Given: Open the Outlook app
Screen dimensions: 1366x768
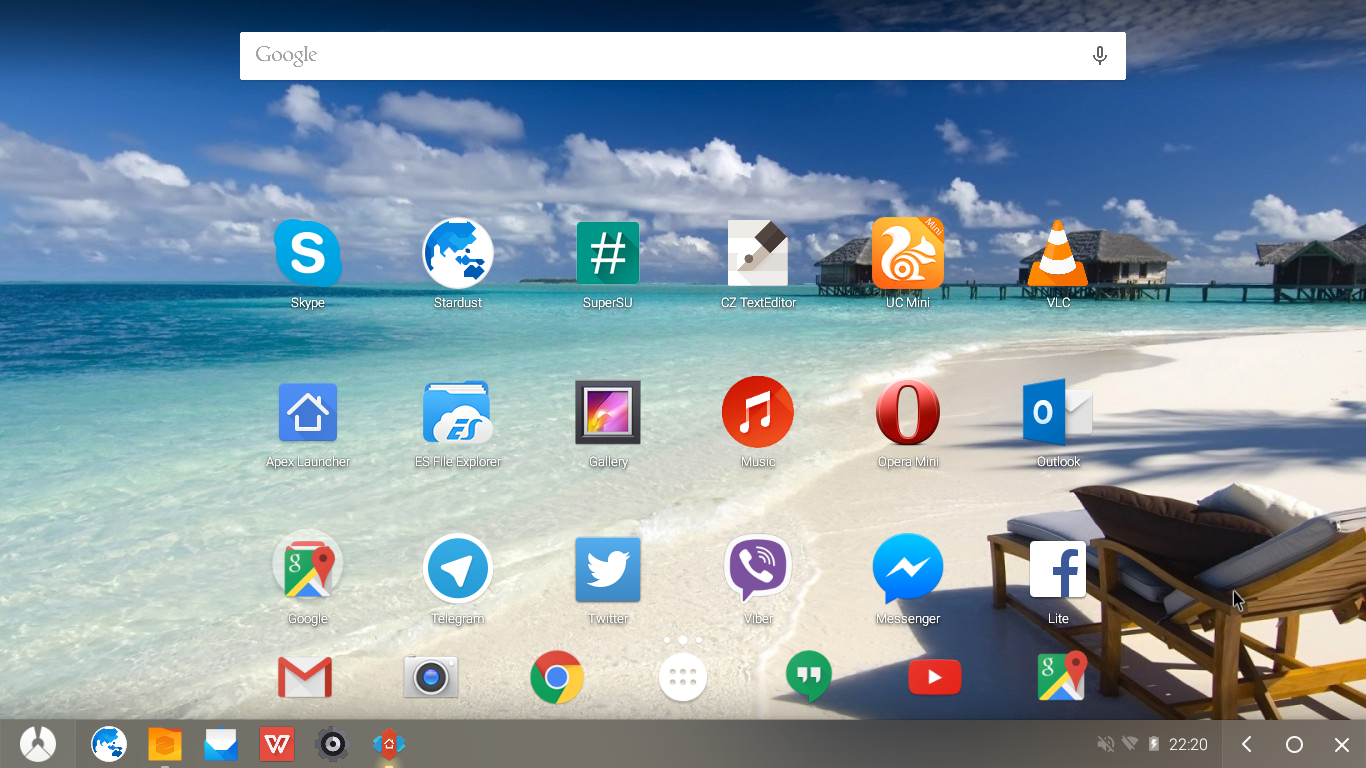Looking at the screenshot, I should pyautogui.click(x=1058, y=412).
